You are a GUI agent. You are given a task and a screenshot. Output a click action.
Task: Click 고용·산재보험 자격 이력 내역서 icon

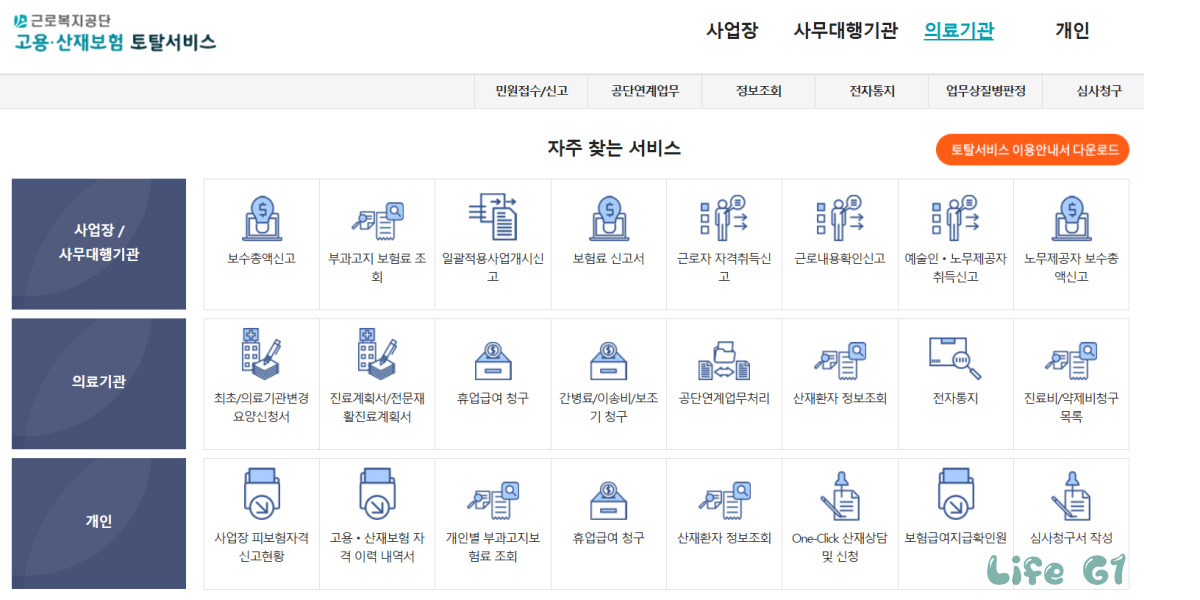click(377, 494)
